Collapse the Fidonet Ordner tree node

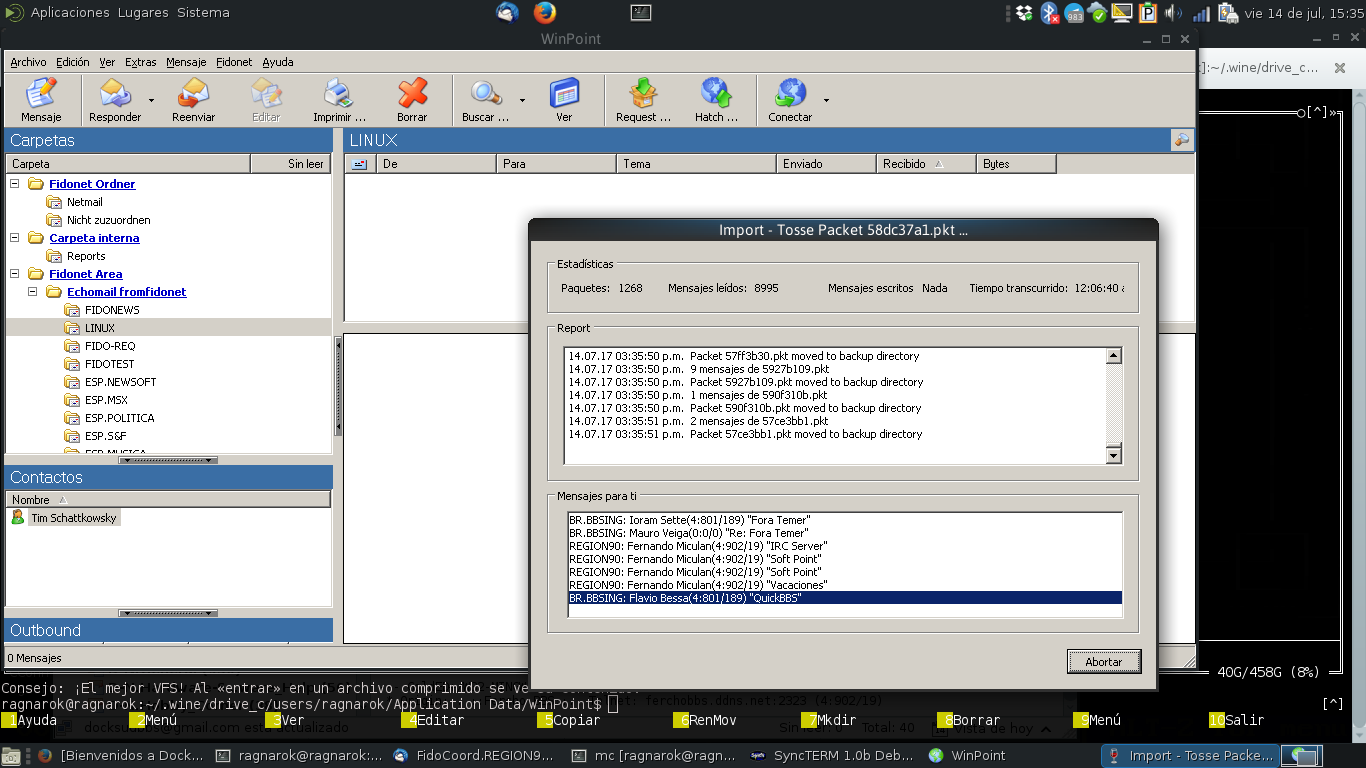click(x=15, y=184)
